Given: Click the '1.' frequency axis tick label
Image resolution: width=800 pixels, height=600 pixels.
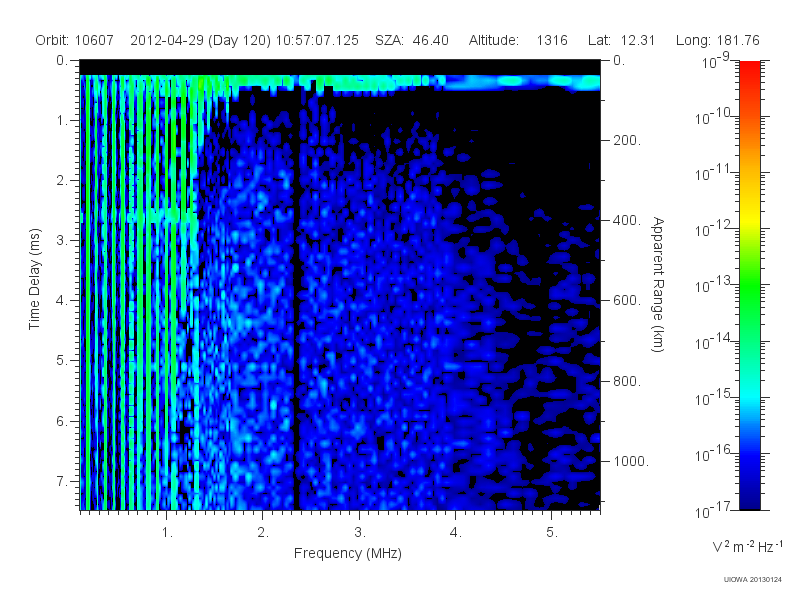Looking at the screenshot, I should (167, 533).
